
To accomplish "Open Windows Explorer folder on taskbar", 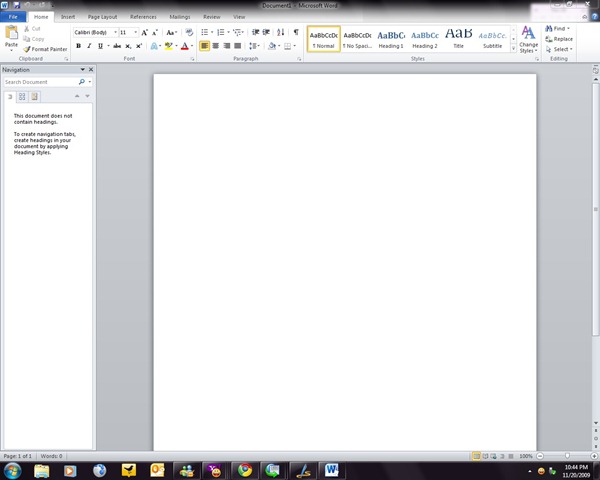I will click(x=41, y=470).
